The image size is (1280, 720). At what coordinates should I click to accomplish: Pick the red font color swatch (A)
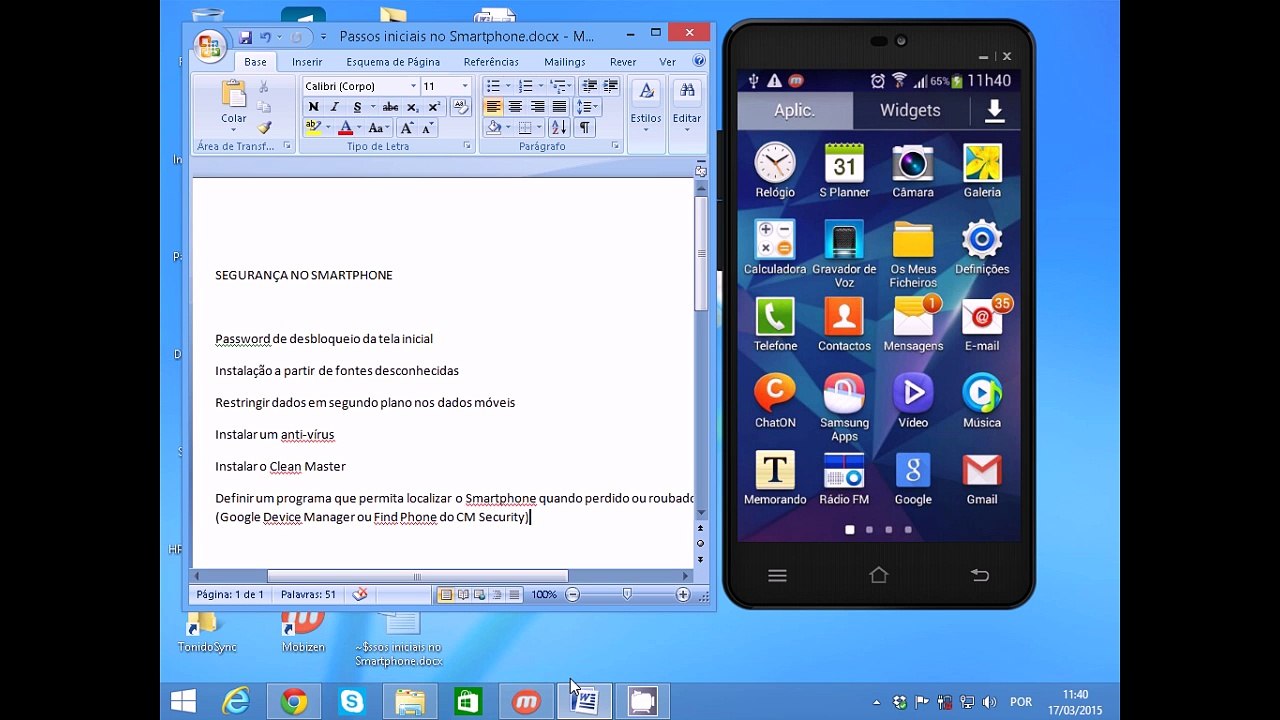point(345,128)
